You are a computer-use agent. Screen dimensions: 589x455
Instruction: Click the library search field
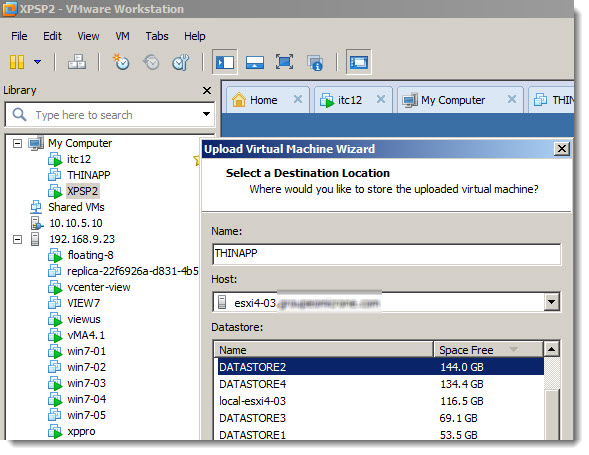(x=109, y=115)
